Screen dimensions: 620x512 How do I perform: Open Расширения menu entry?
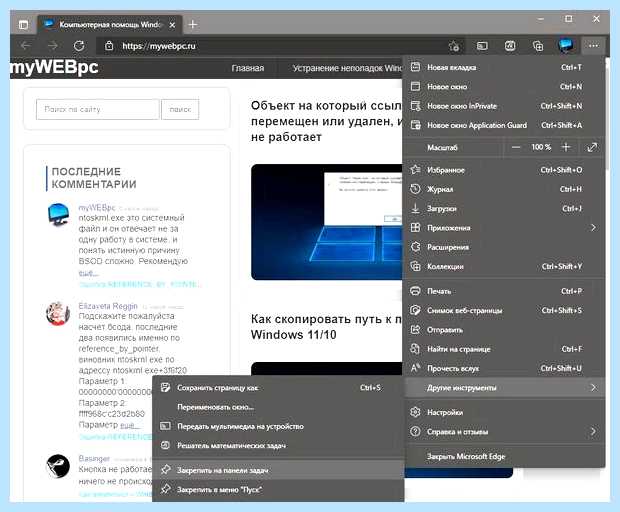pyautogui.click(x=503, y=247)
